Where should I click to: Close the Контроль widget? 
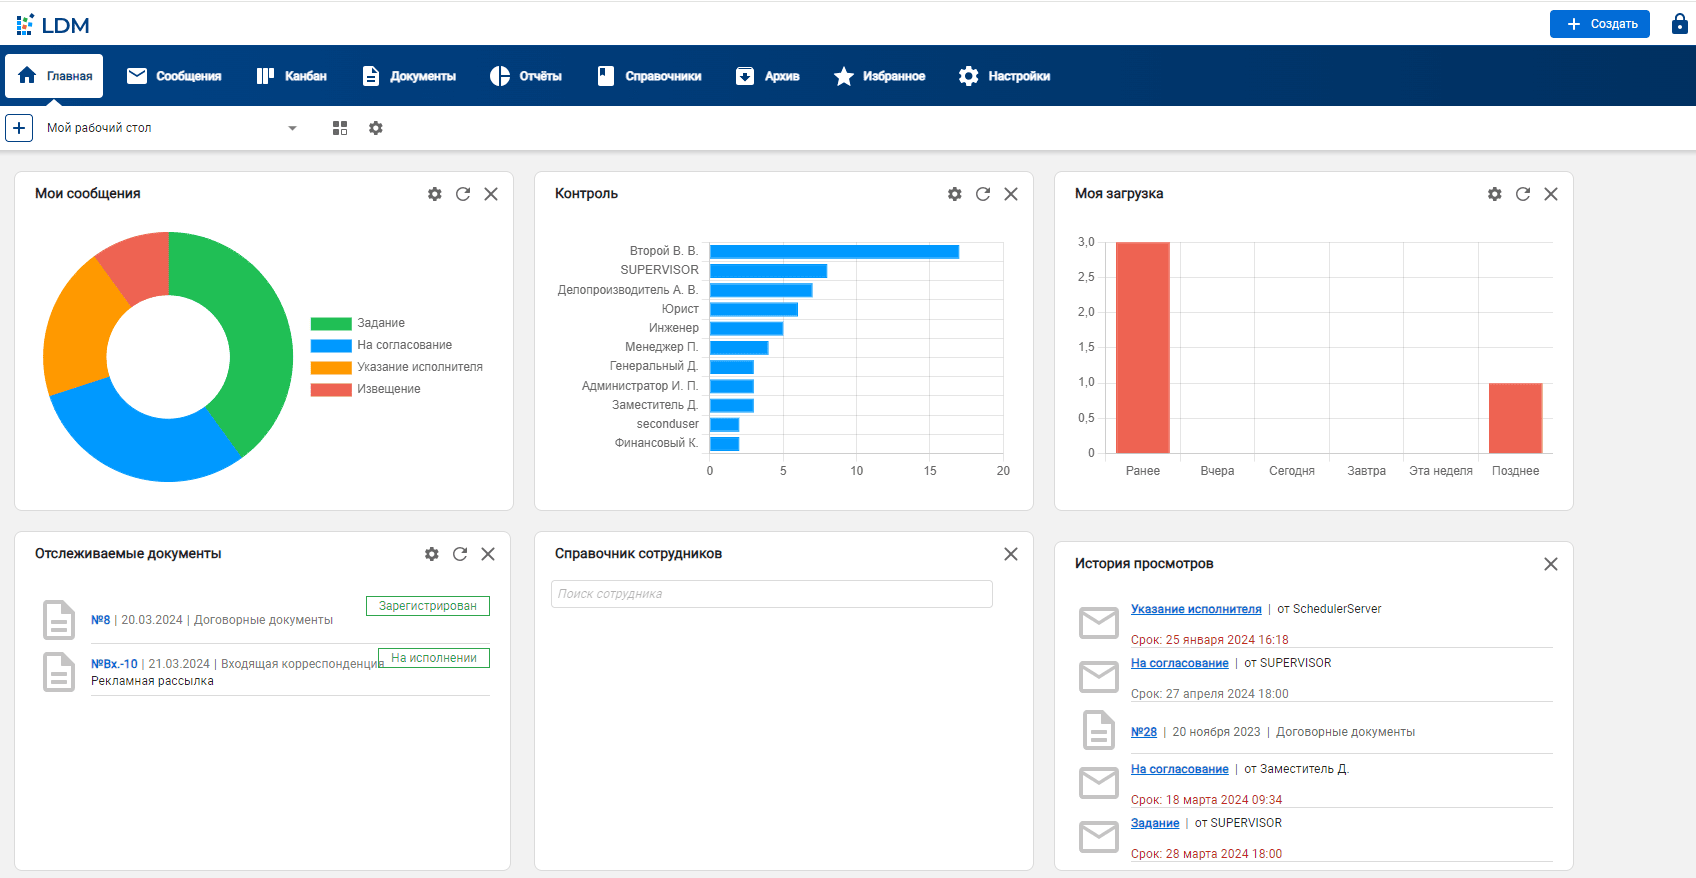coord(1011,194)
